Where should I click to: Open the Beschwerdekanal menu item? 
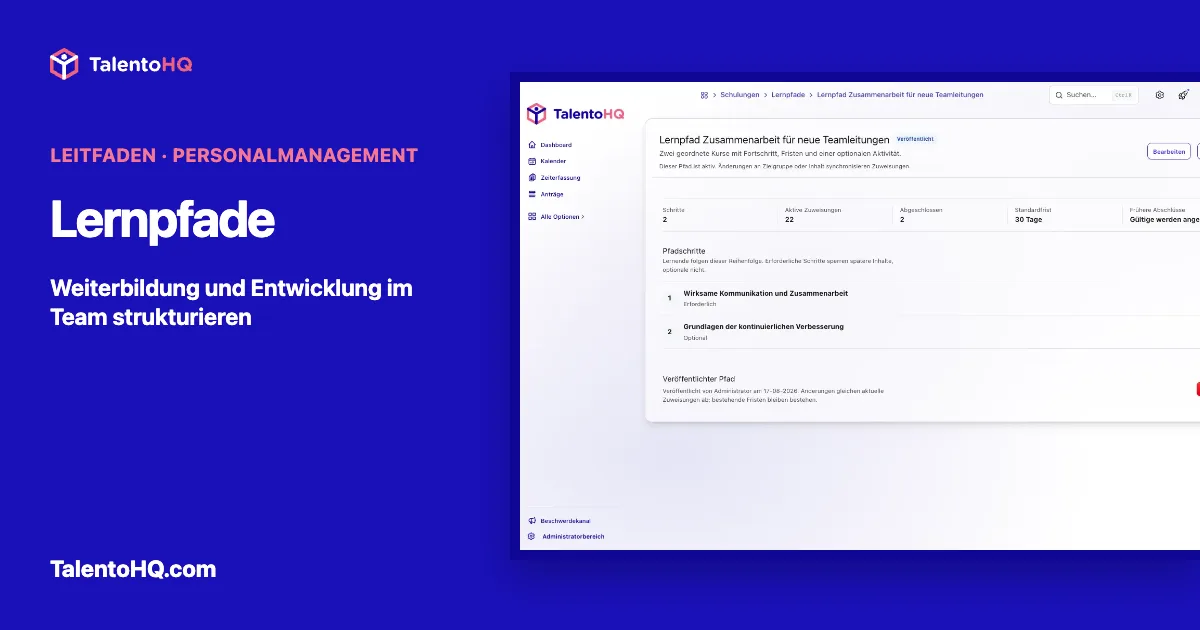(x=566, y=520)
